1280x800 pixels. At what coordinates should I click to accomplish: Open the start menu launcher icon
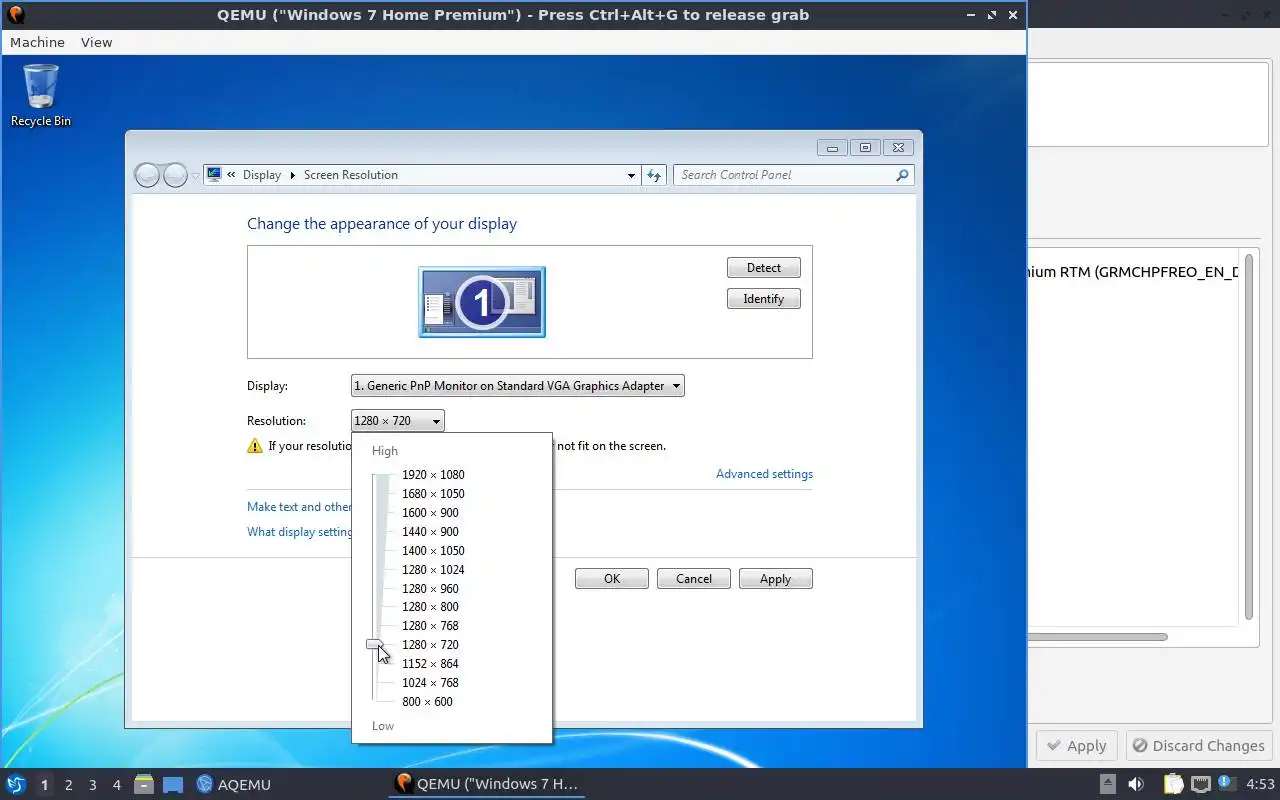(15, 784)
